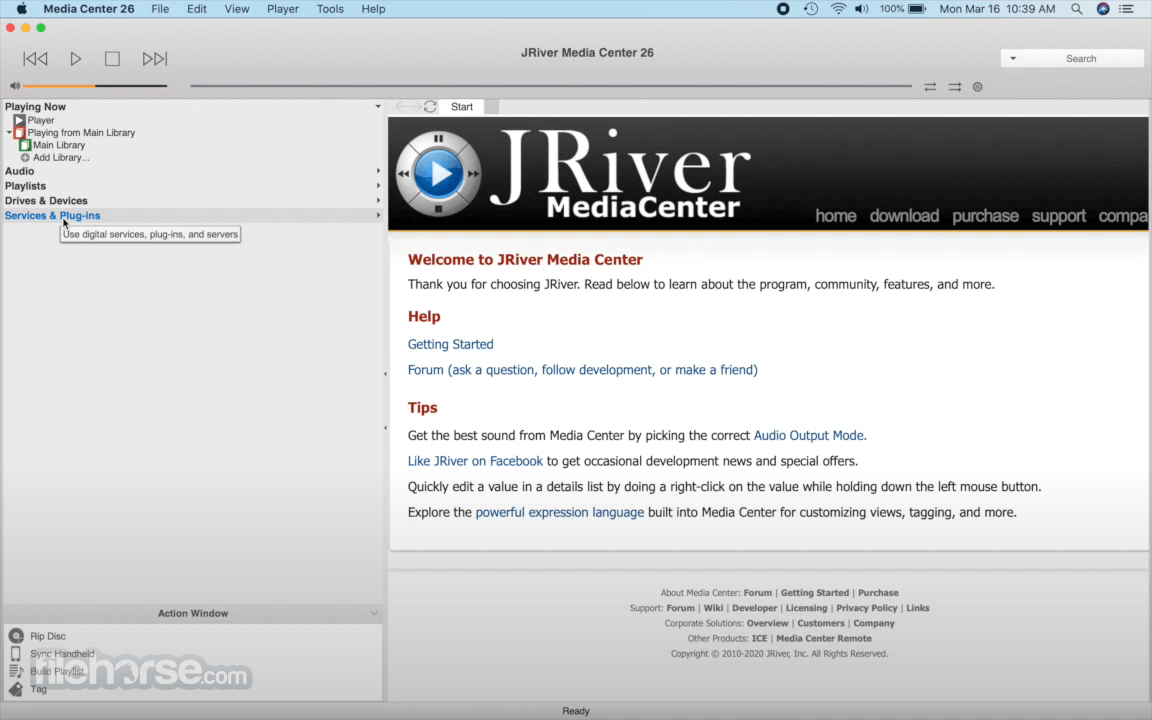Open the search options dropdown arrow
This screenshot has height=720, width=1152.
tap(1013, 59)
